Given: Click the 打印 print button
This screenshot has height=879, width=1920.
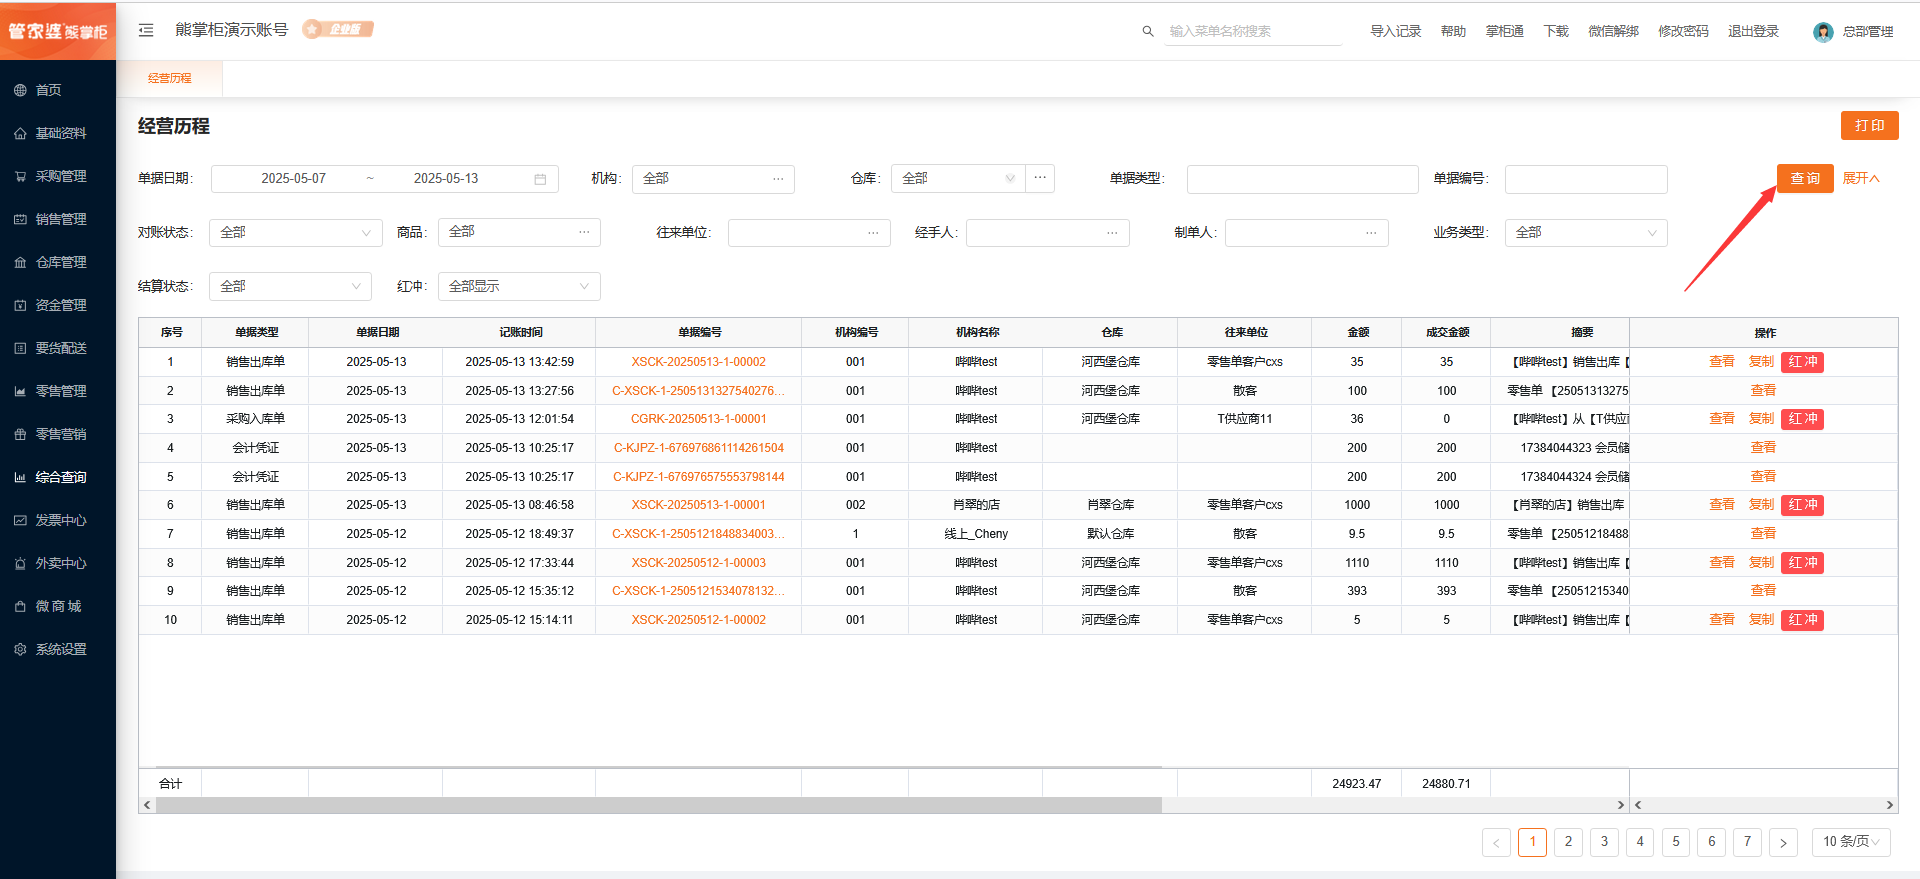Looking at the screenshot, I should tap(1869, 125).
